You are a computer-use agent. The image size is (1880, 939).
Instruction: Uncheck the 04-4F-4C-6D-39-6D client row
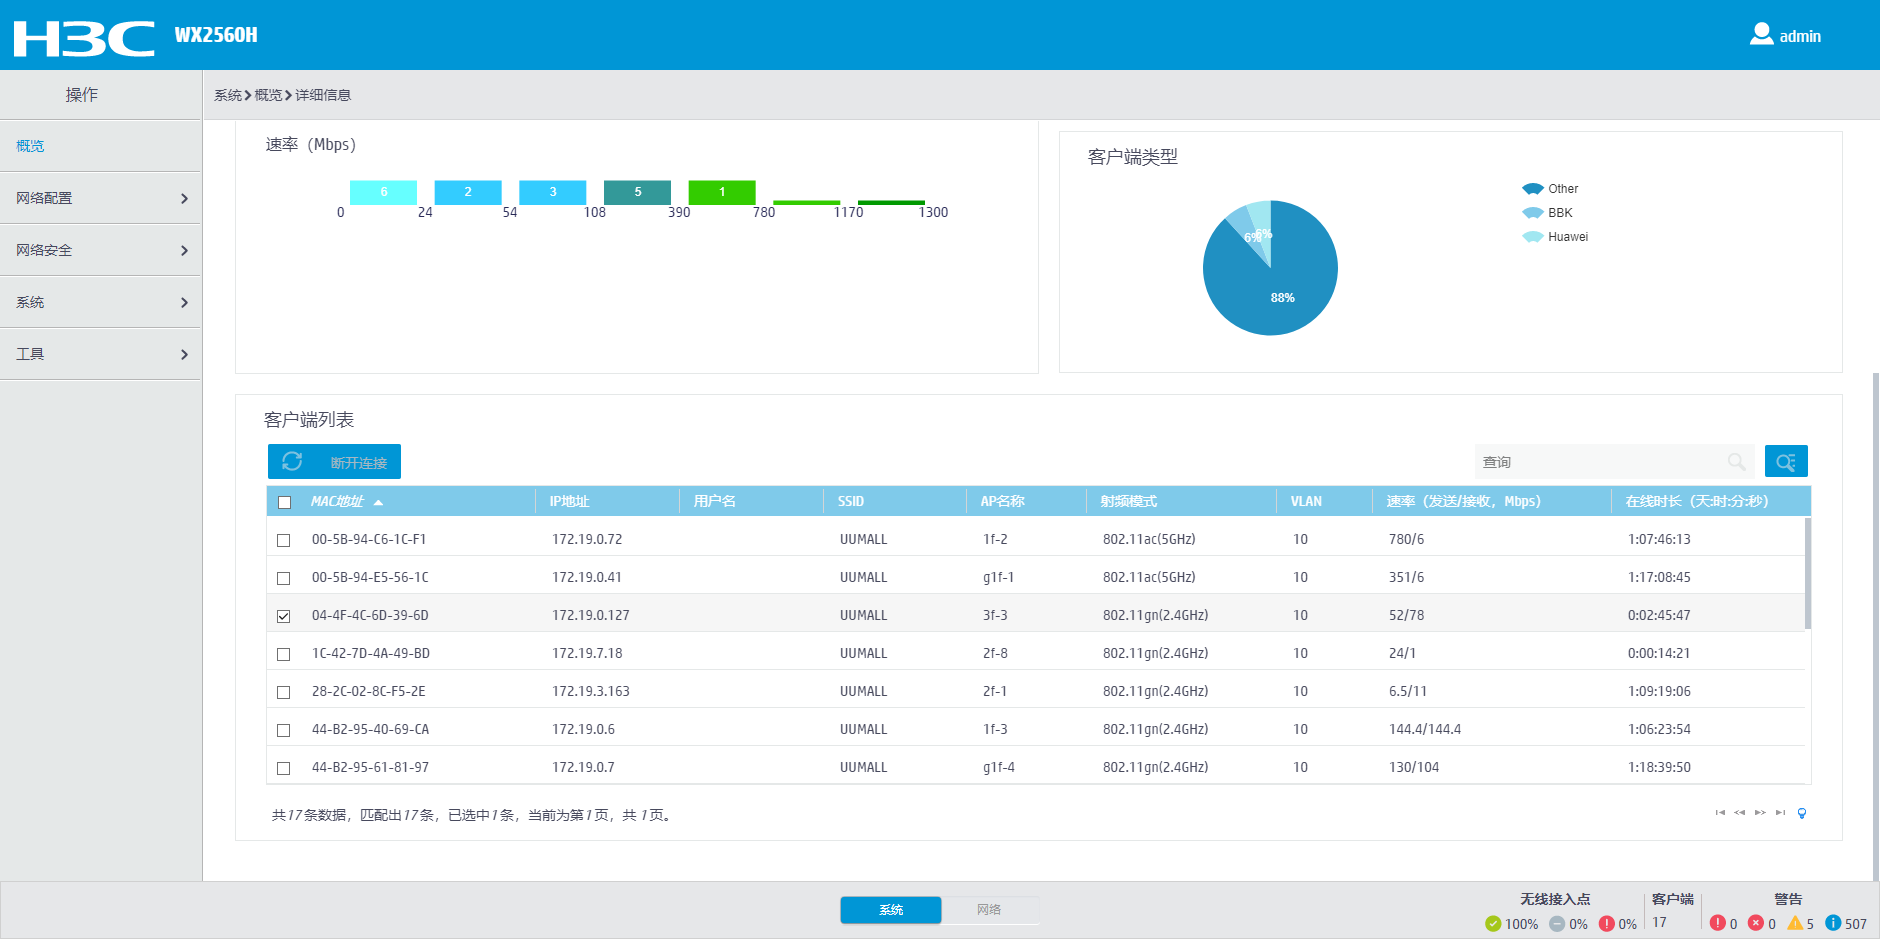click(284, 616)
